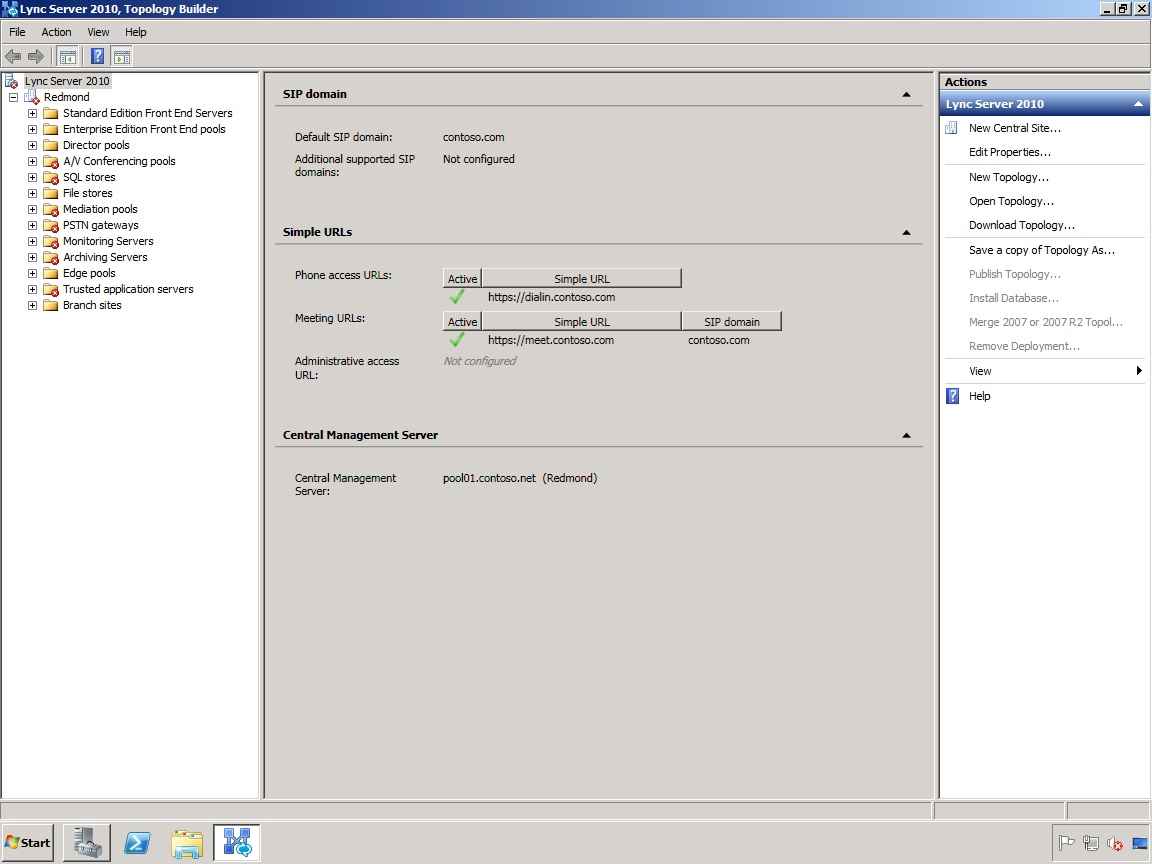Image resolution: width=1152 pixels, height=864 pixels.
Task: Expand Standard Edition Front End Servers node
Action: click(x=32, y=113)
